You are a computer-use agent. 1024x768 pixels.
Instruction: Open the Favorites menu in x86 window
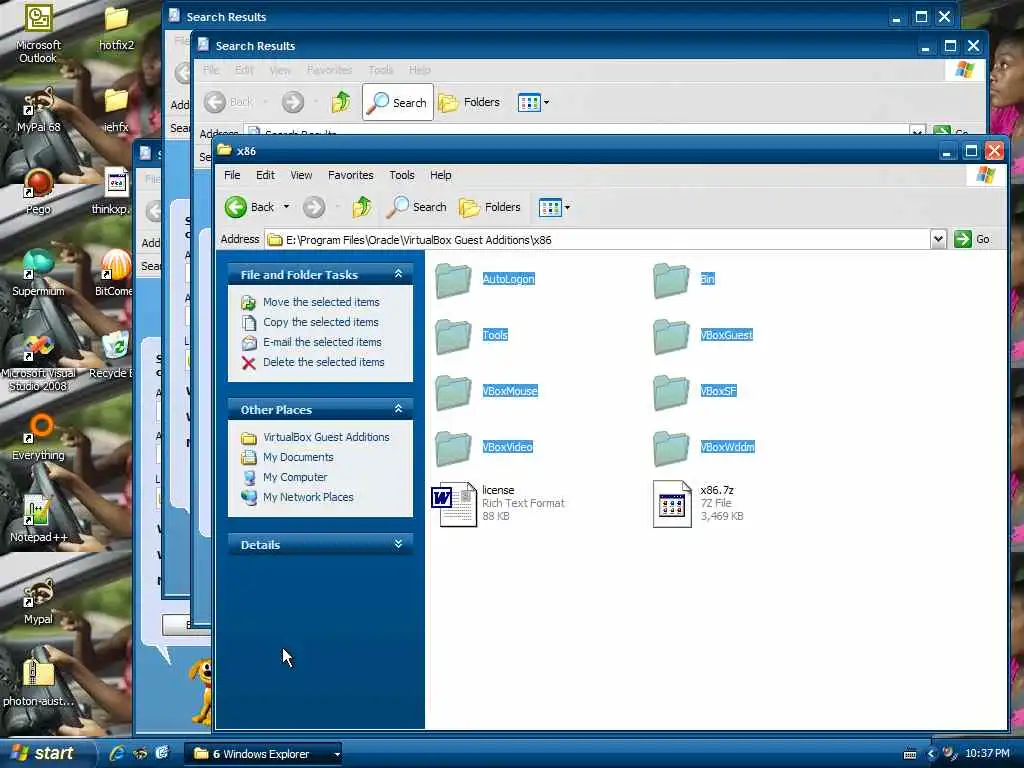(x=351, y=175)
